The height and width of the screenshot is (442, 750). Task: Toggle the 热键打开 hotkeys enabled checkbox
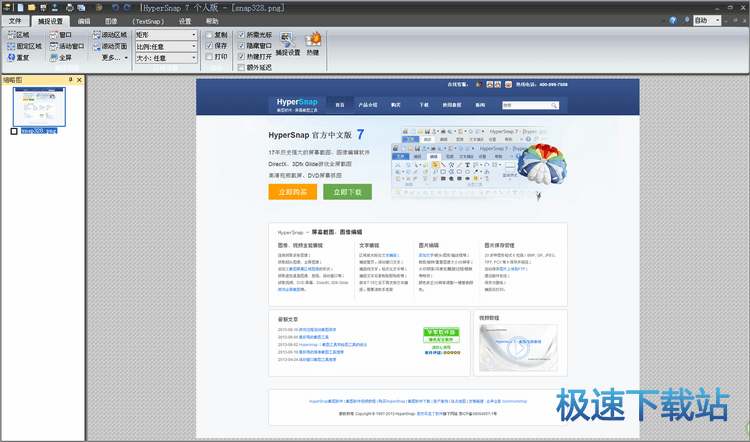241,56
